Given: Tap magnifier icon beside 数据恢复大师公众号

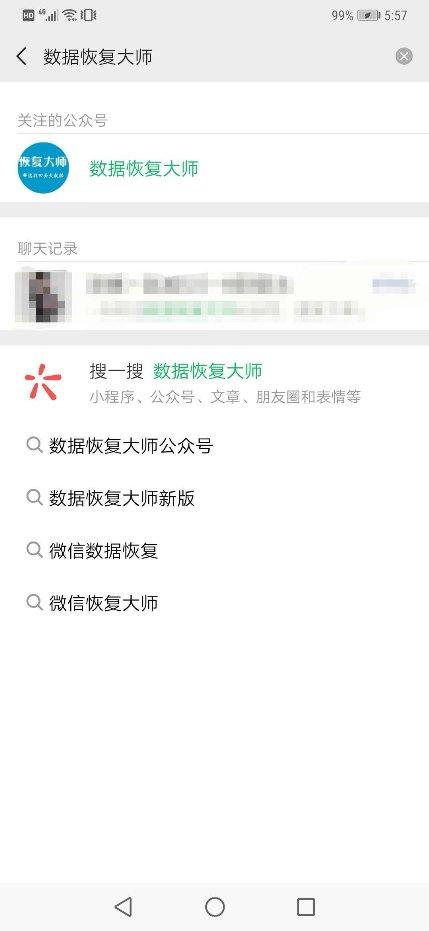Looking at the screenshot, I should click(34, 445).
